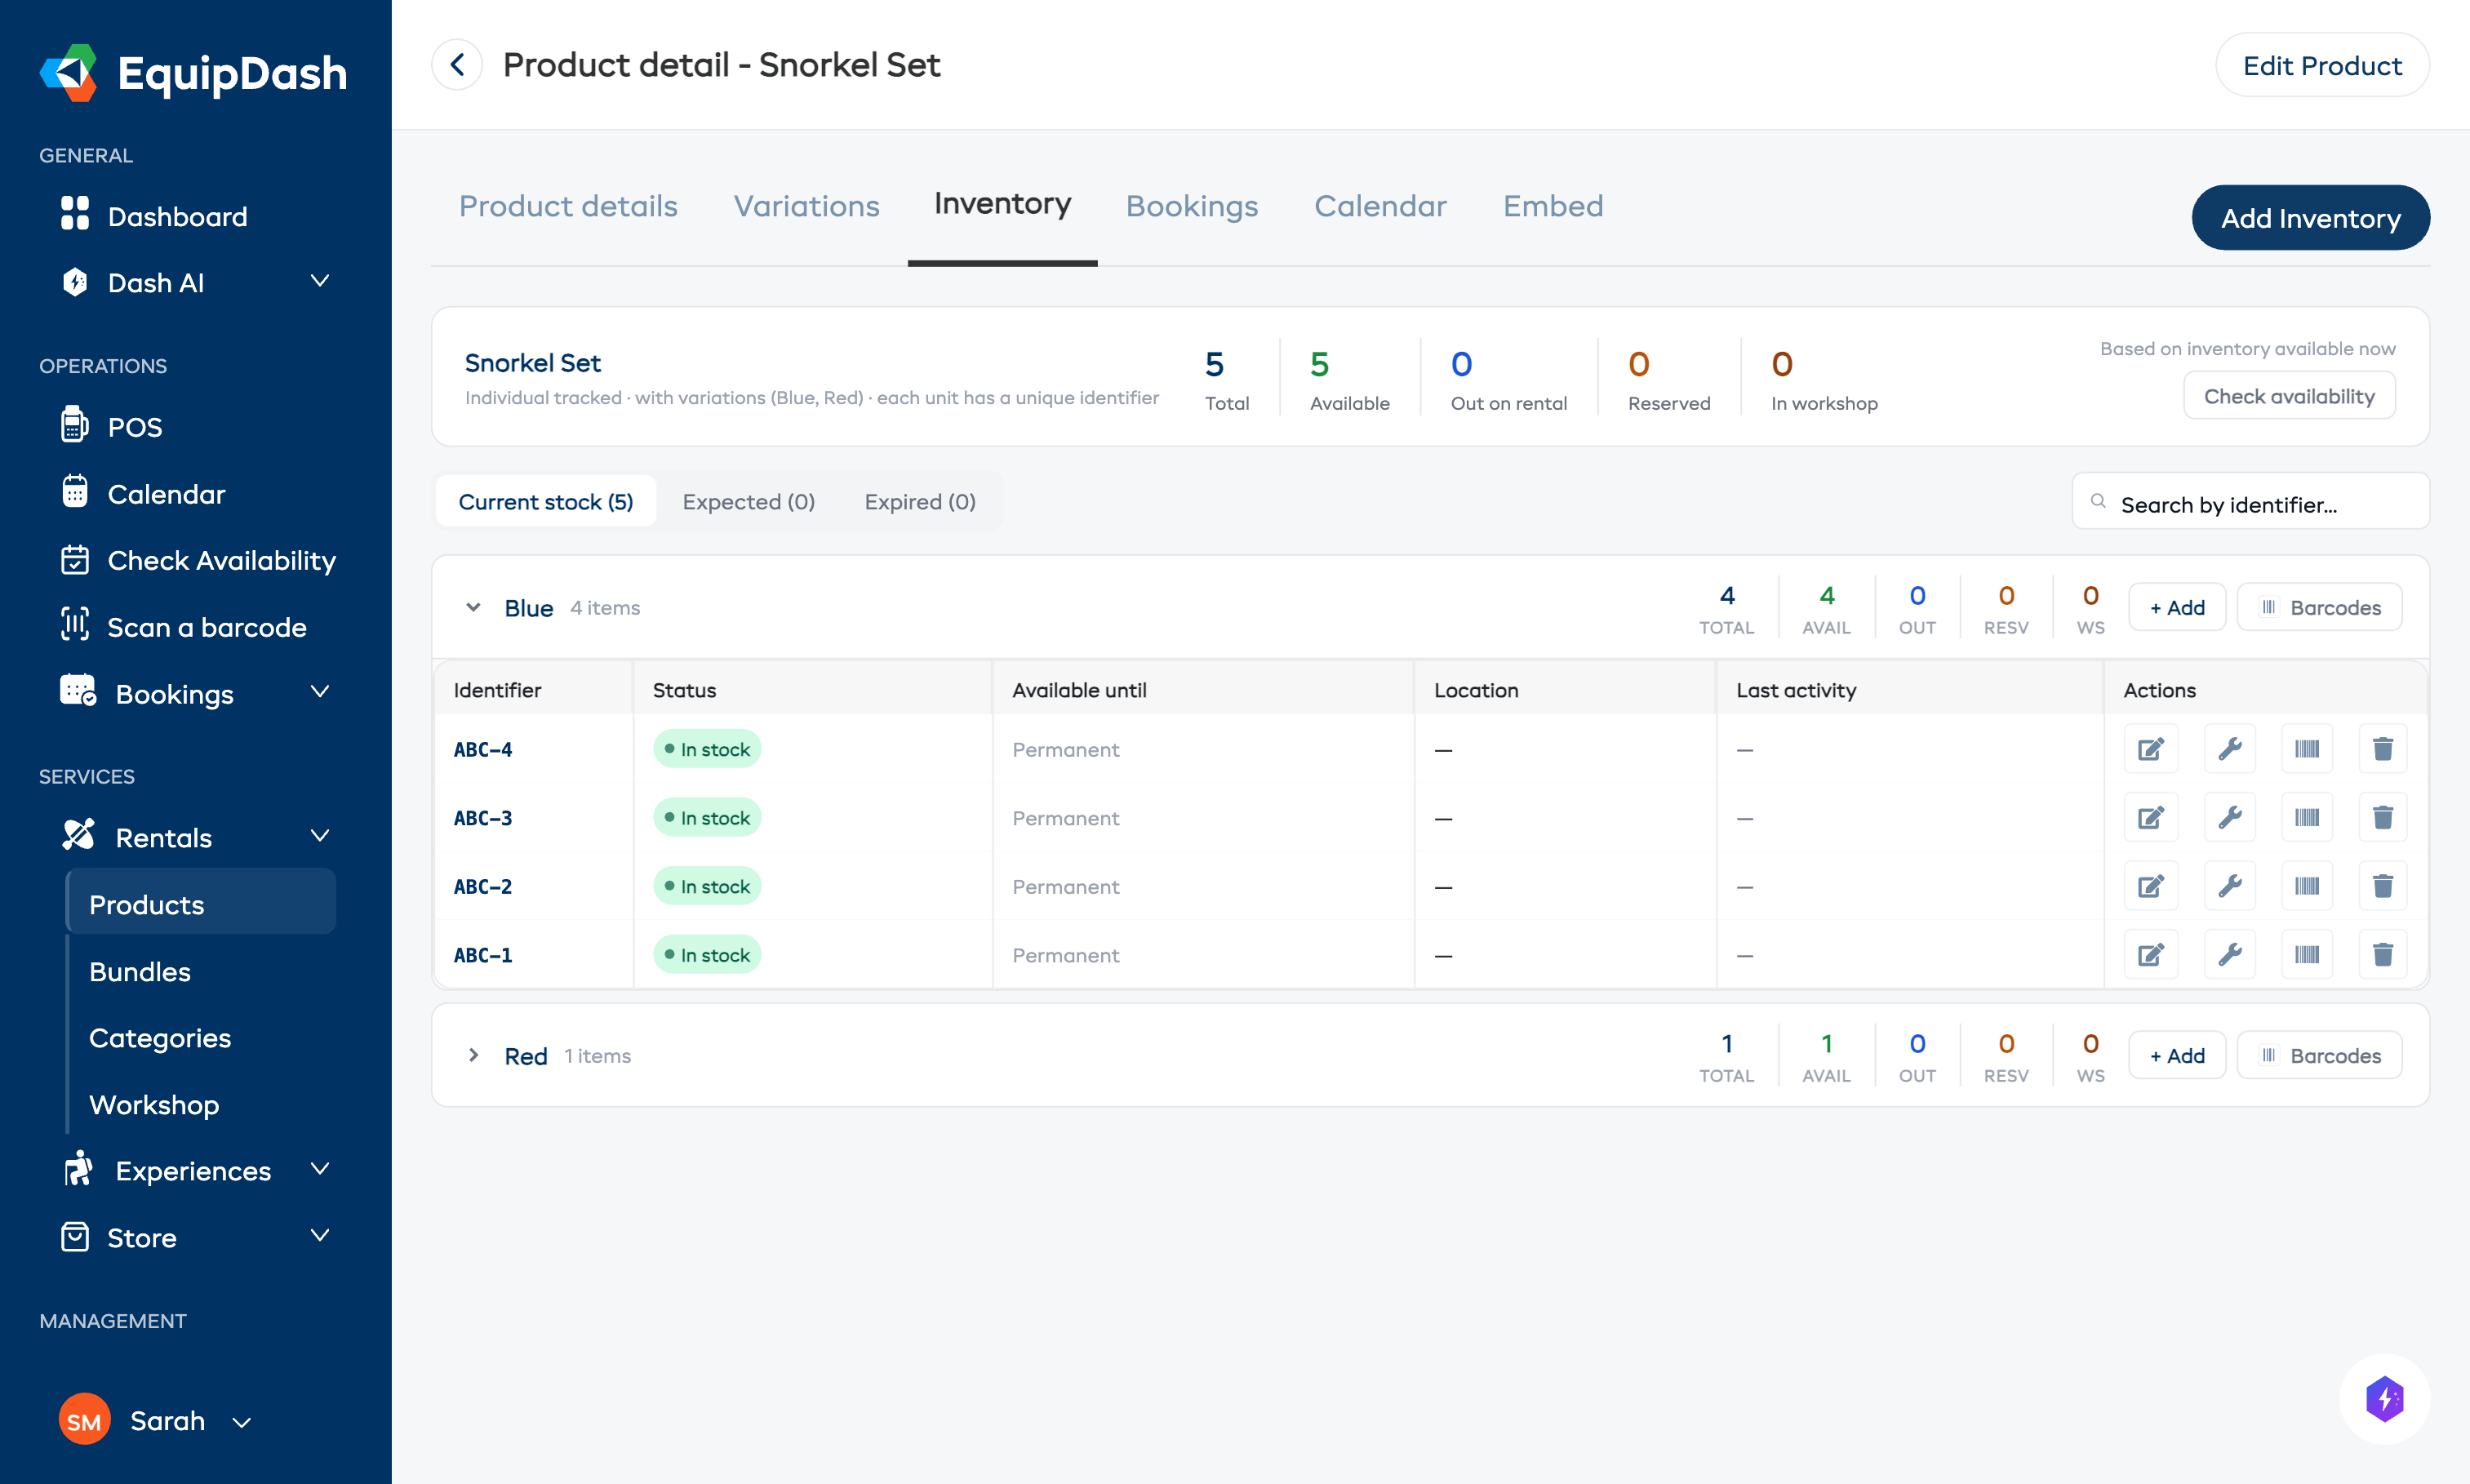This screenshot has height=1484, width=2470.
Task: Switch to the Expected (0) stock filter
Action: (748, 501)
